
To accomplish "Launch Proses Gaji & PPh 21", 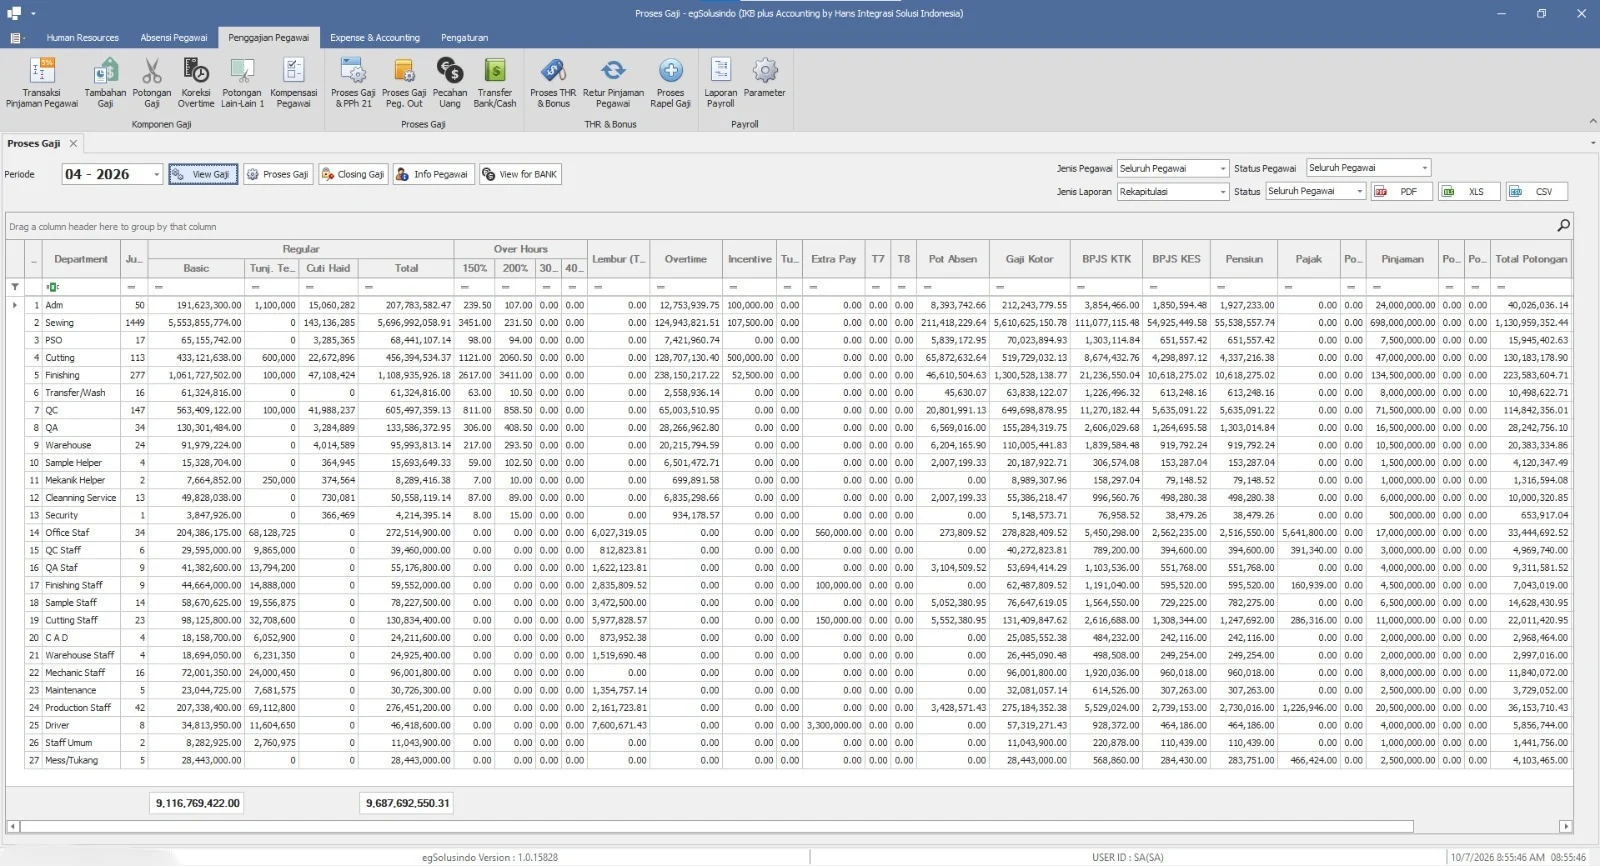I will tap(353, 83).
